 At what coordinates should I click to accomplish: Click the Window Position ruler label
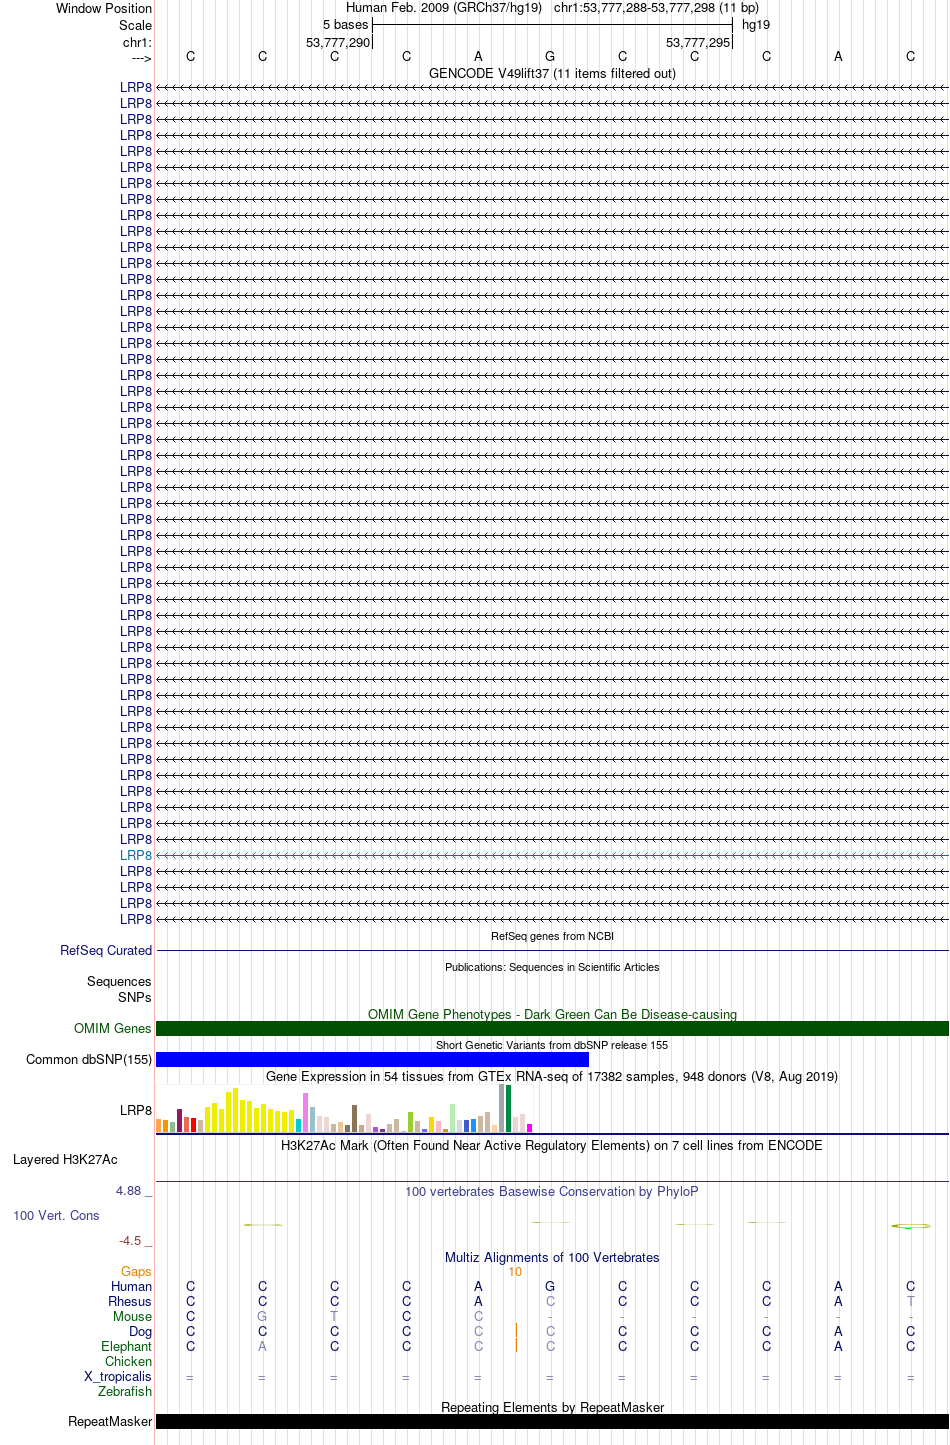104,8
